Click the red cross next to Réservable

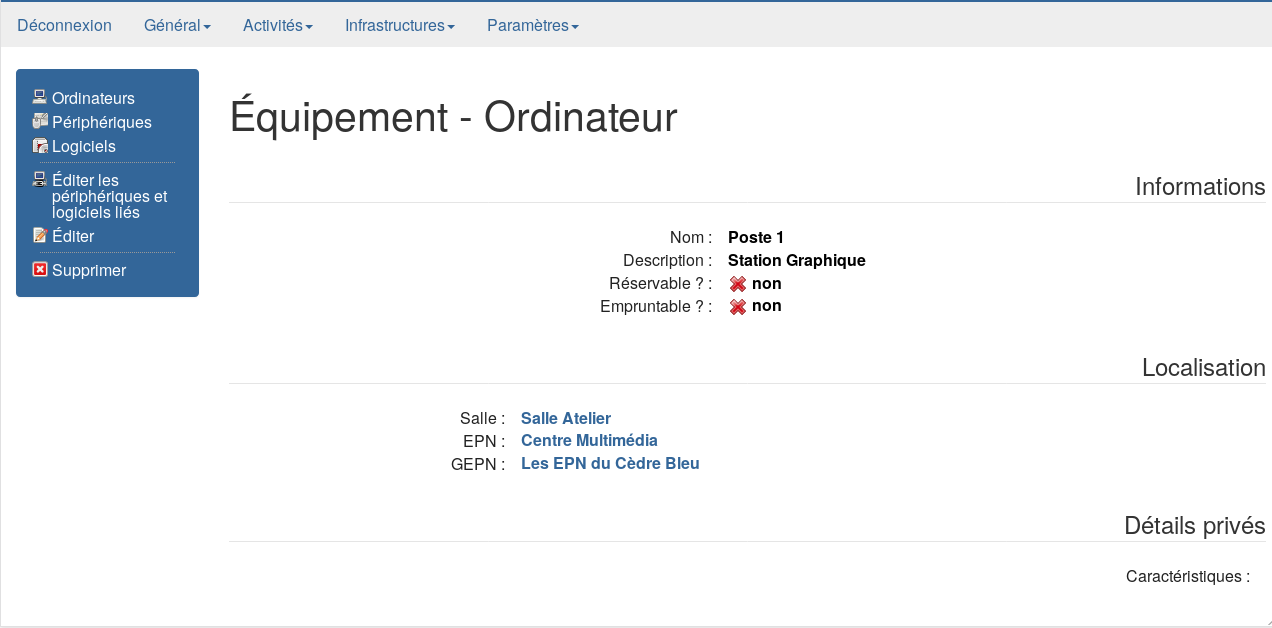click(738, 284)
